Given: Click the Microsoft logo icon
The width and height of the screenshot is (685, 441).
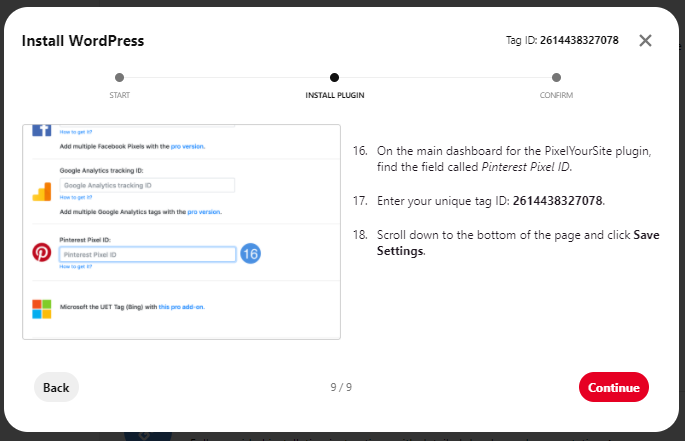Looking at the screenshot, I should tap(42, 309).
